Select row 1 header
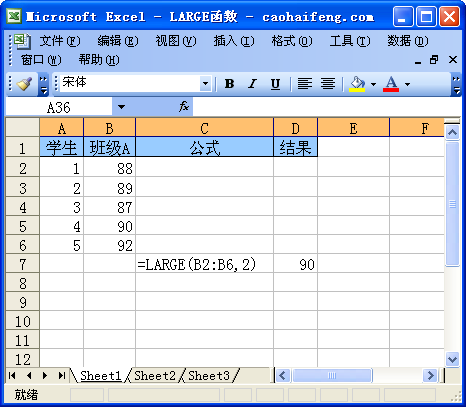The height and width of the screenshot is (407, 466). [x=22, y=148]
